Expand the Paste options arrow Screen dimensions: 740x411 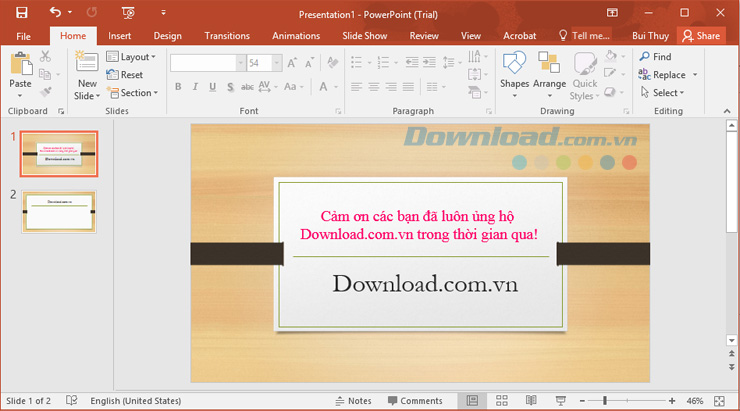(20, 96)
